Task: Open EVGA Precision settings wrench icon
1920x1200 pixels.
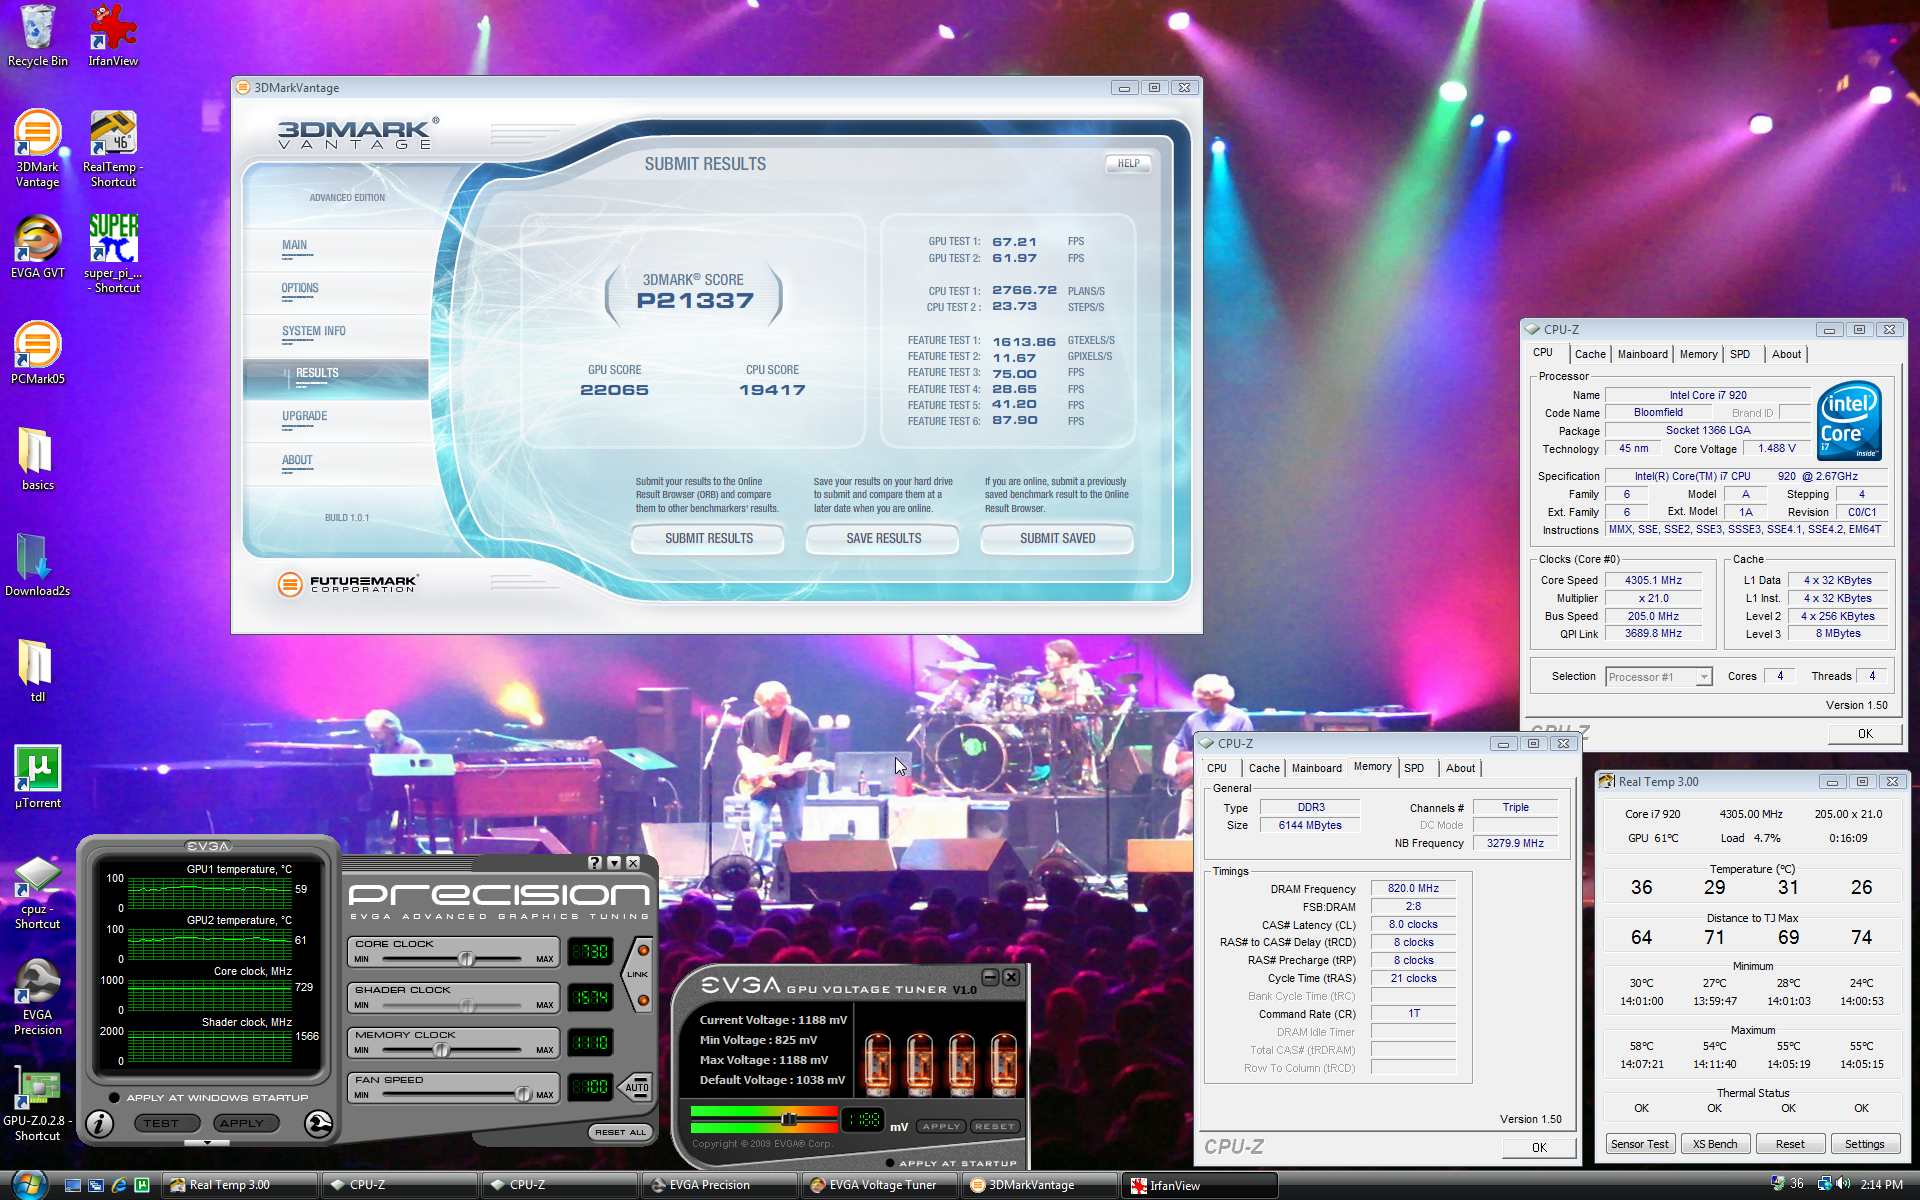Action: tap(318, 1124)
